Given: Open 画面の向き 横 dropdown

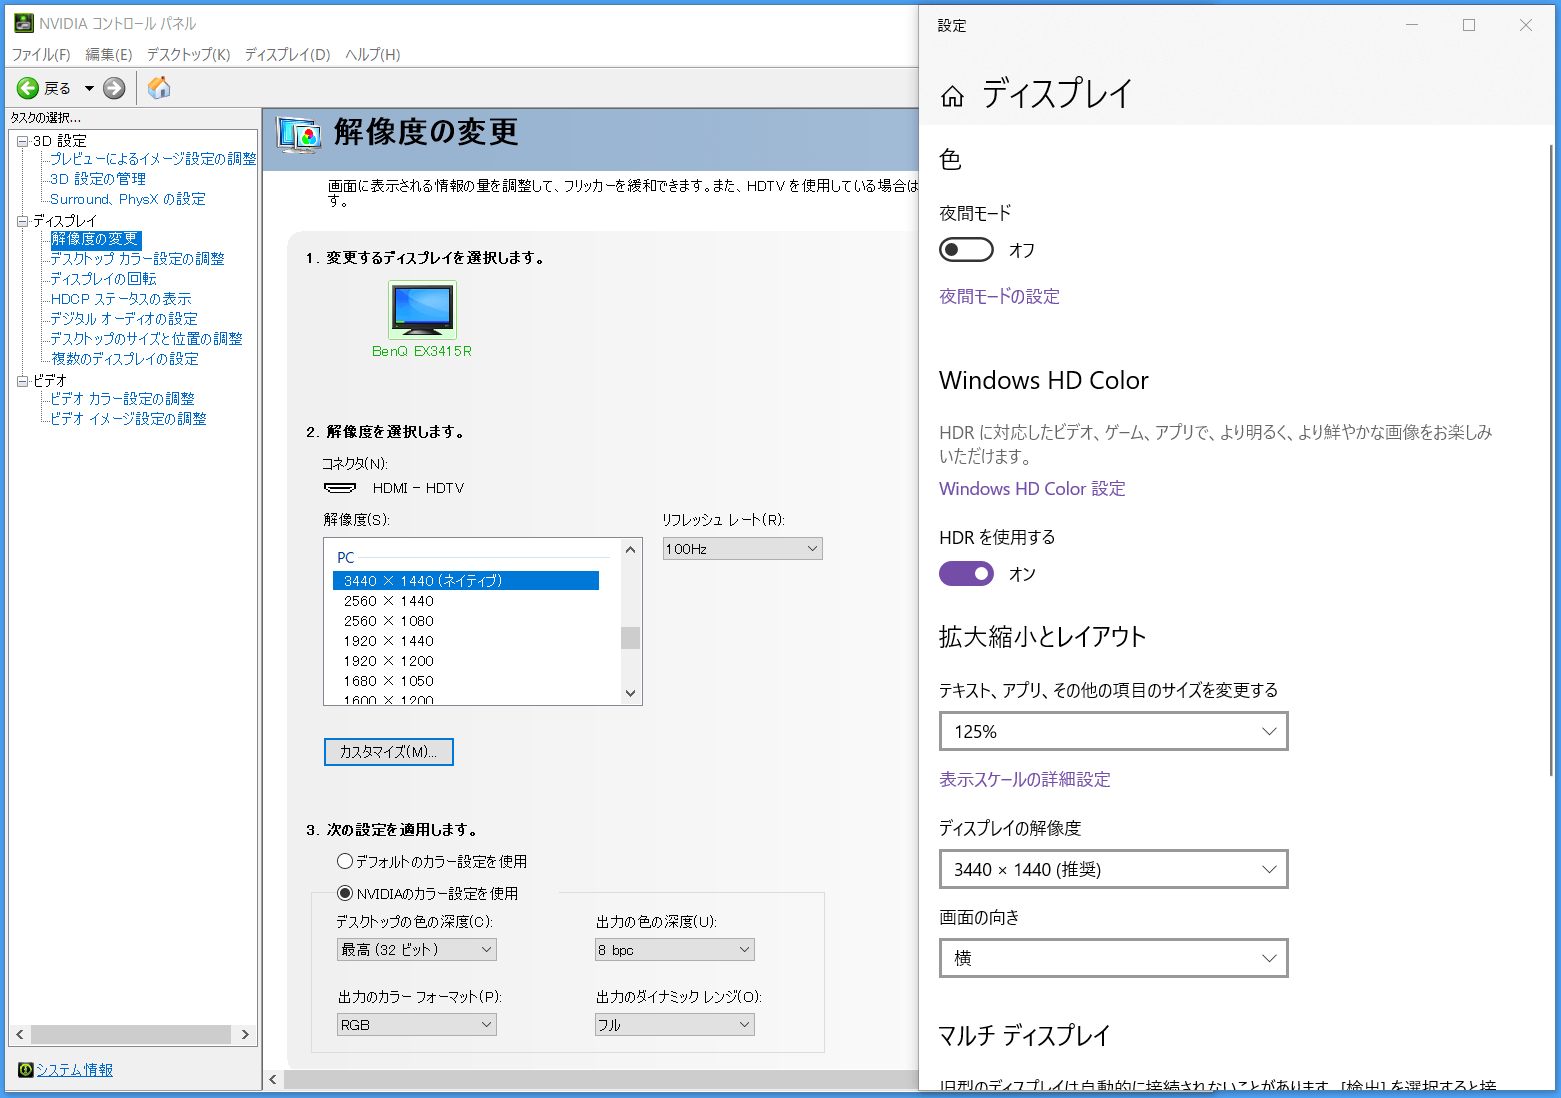Looking at the screenshot, I should point(1114,958).
